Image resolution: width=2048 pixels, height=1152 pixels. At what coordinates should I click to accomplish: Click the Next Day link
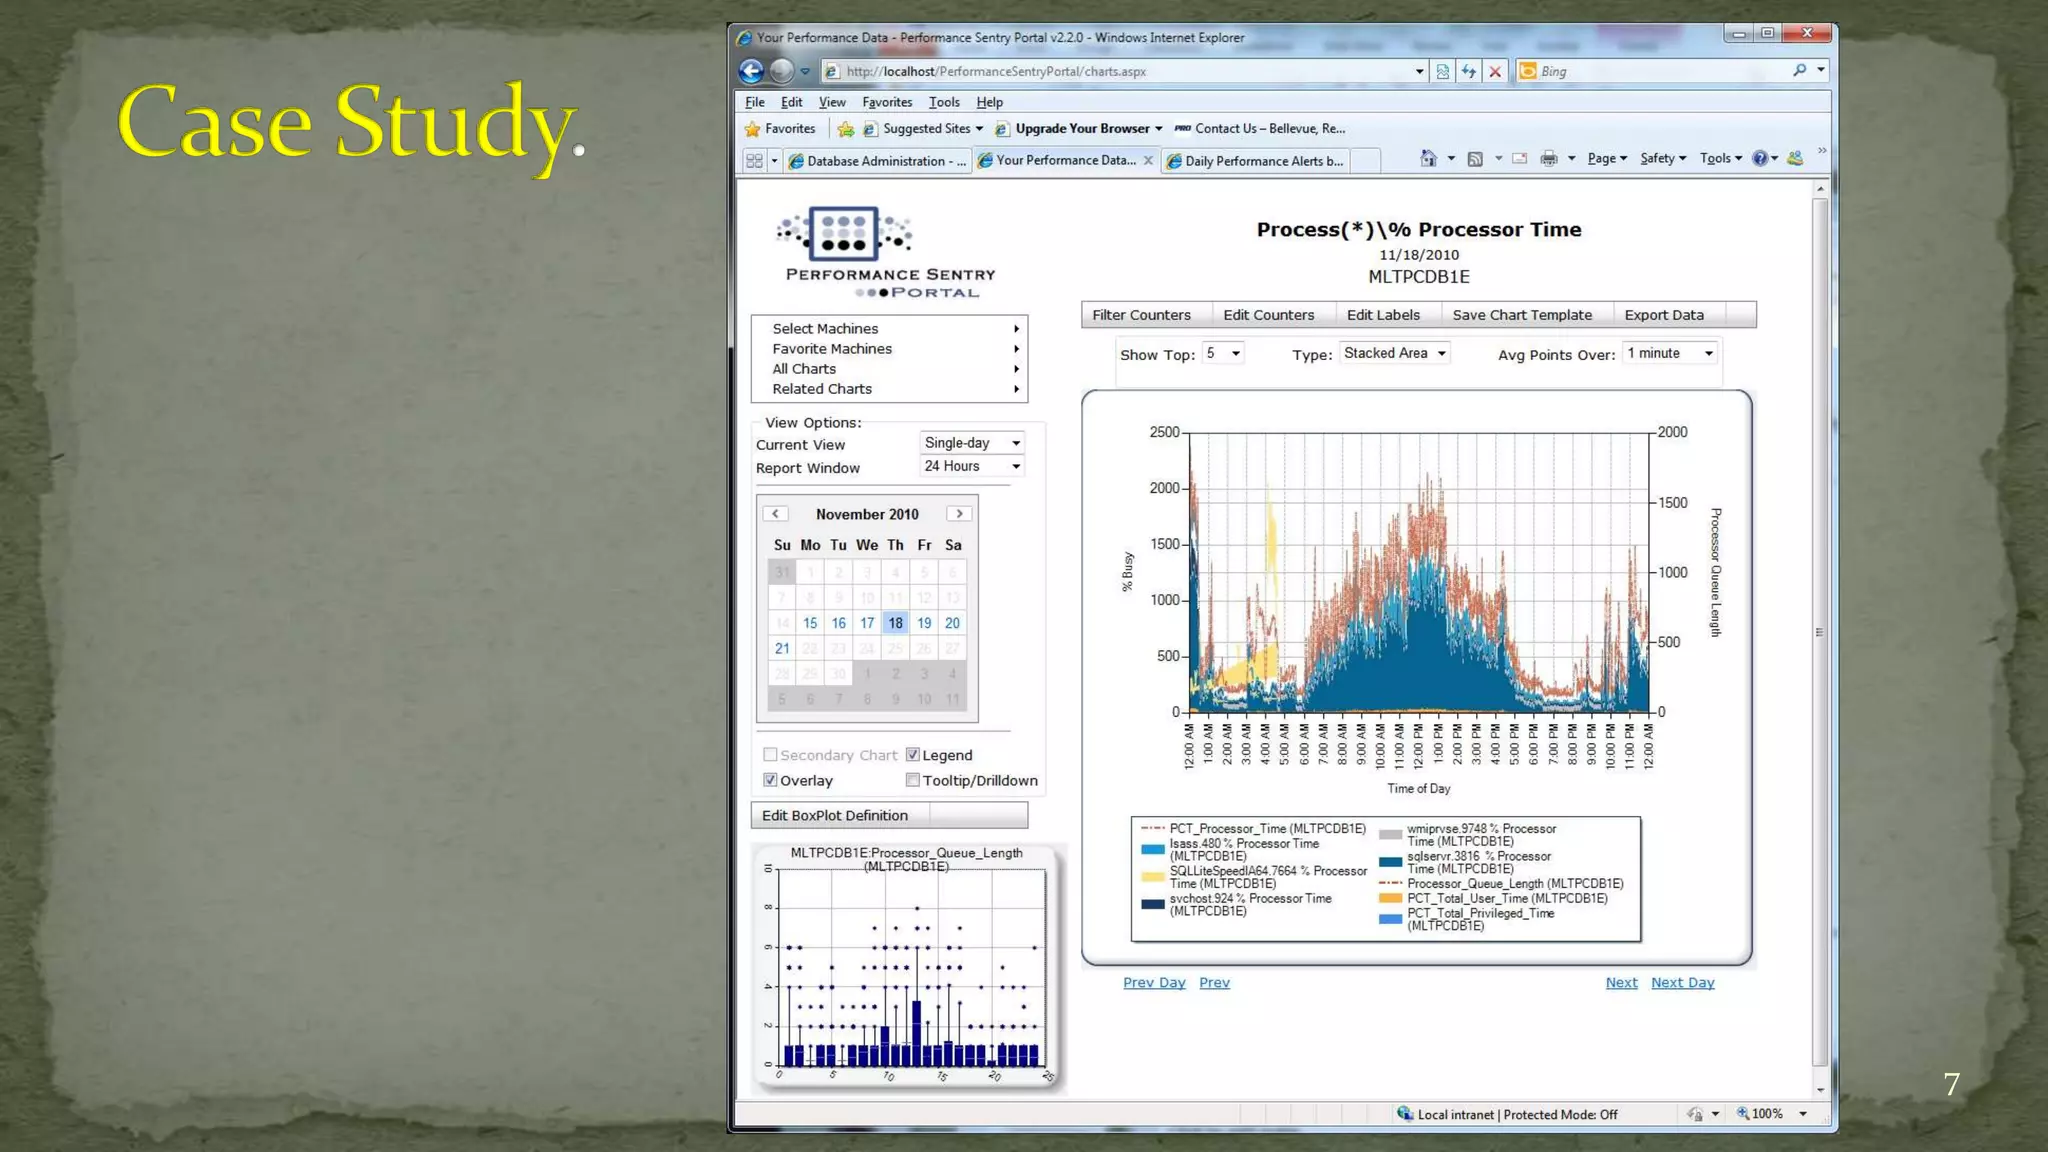click(1682, 983)
